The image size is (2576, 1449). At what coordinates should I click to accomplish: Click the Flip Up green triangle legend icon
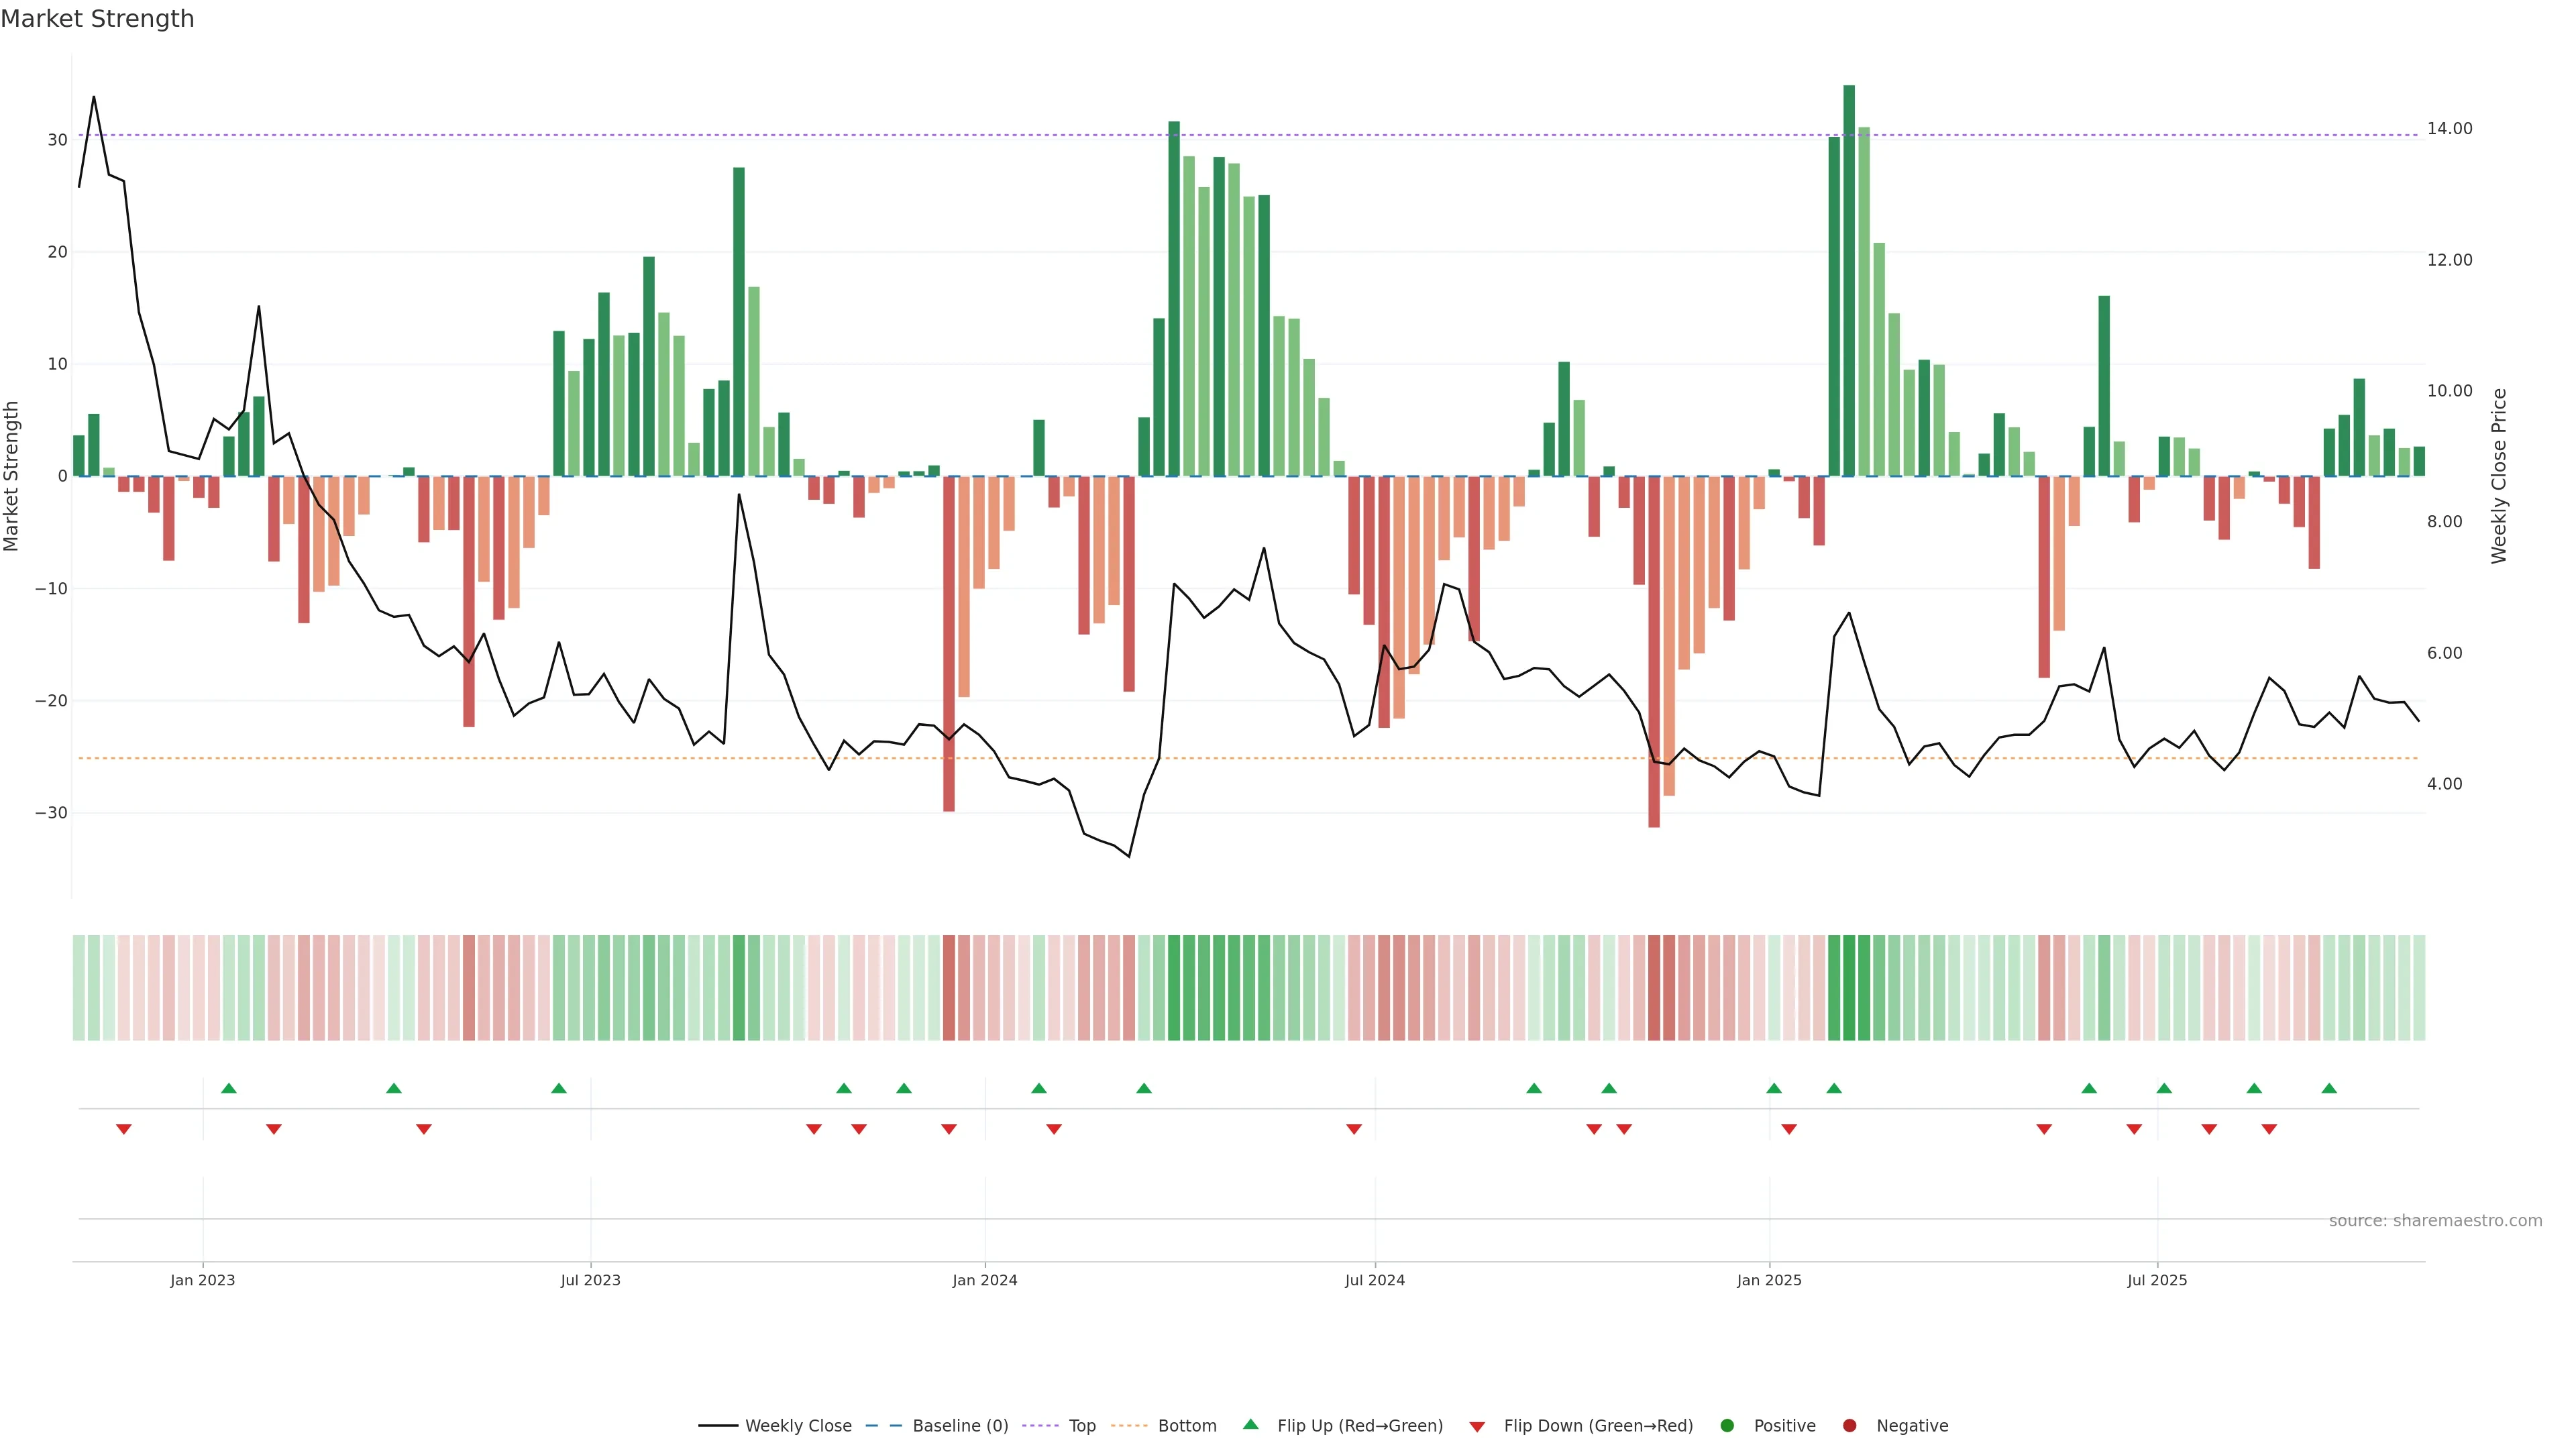[1250, 1425]
